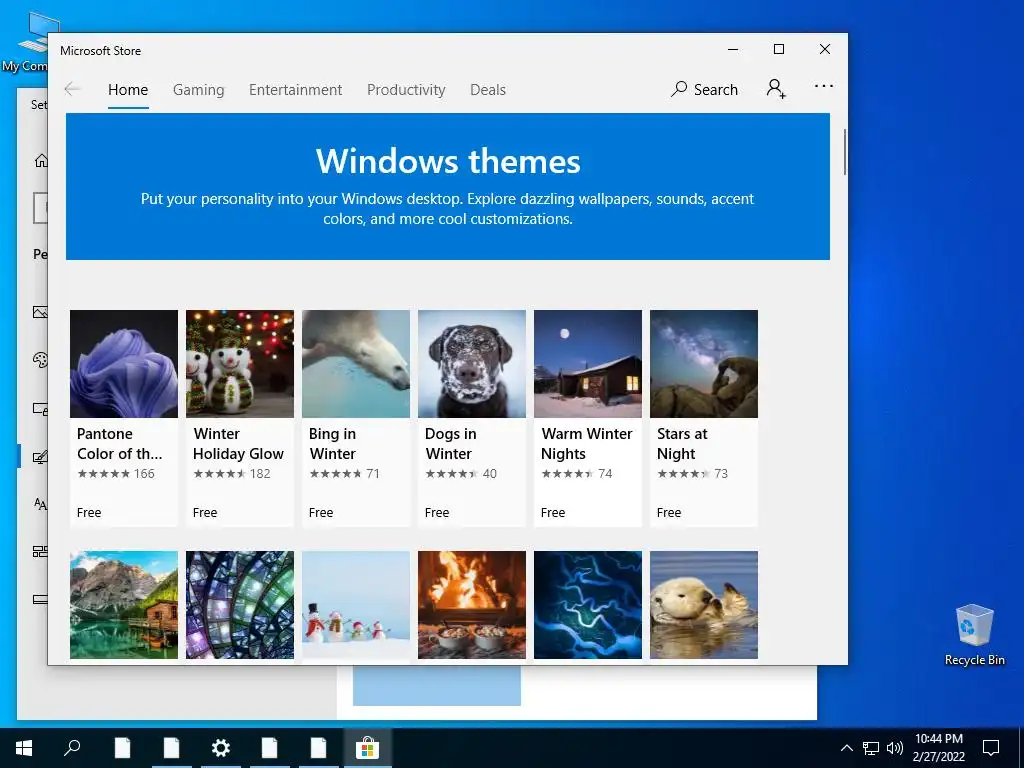
Task: Open the Productivity tab
Action: 406,89
